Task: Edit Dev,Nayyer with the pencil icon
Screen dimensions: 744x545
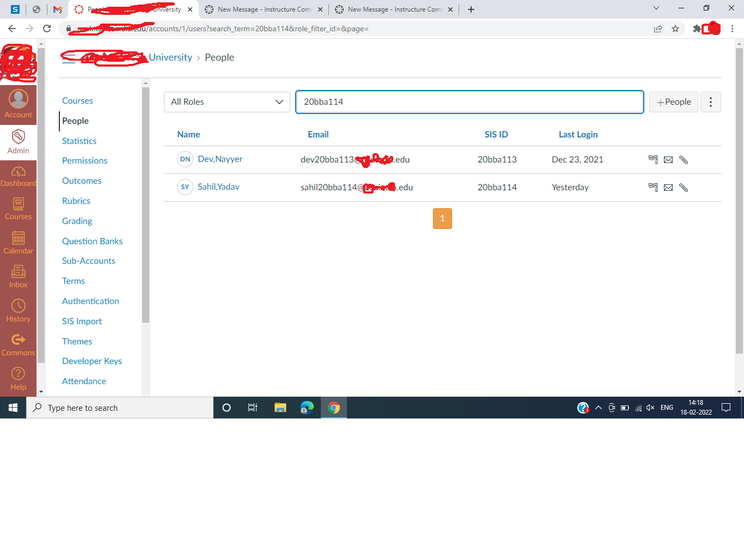Action: point(684,159)
